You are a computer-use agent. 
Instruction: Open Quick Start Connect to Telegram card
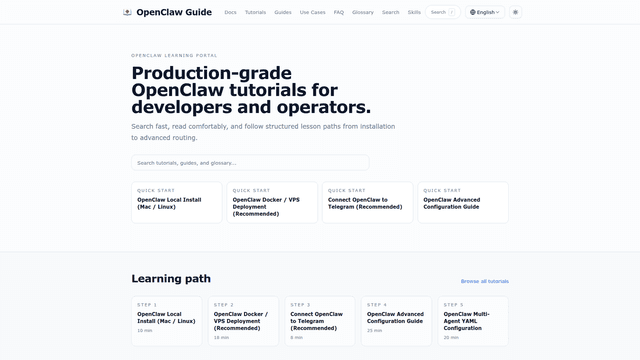[368, 202]
